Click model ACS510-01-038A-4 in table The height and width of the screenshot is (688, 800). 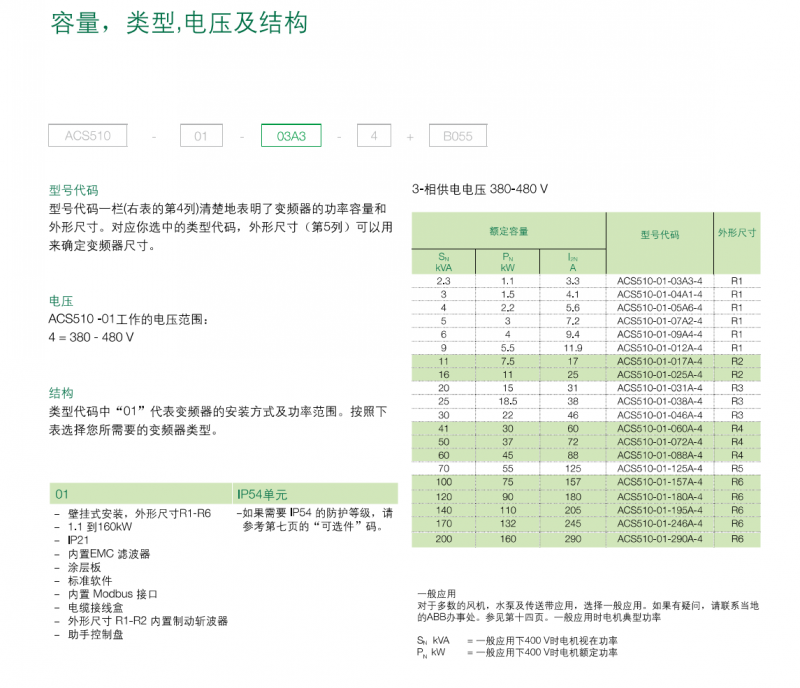[659, 401]
